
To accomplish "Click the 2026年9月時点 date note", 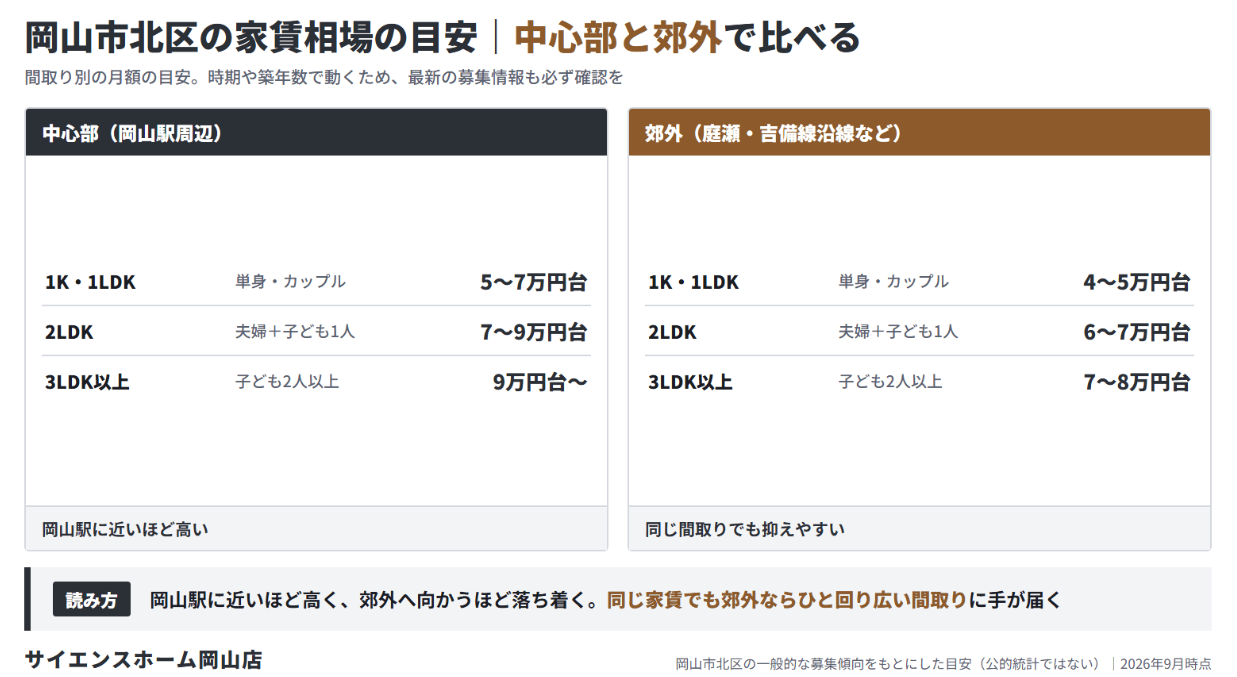I will click(x=1166, y=663).
